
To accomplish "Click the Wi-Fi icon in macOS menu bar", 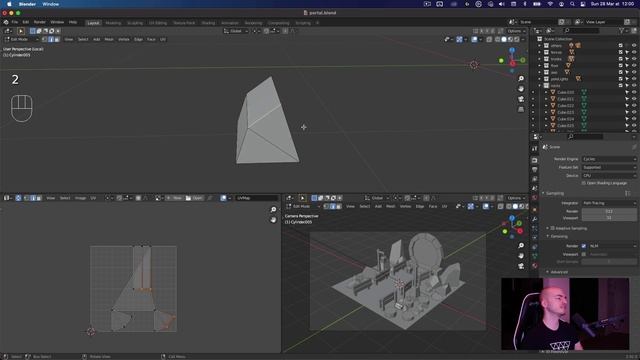I will (550, 4).
